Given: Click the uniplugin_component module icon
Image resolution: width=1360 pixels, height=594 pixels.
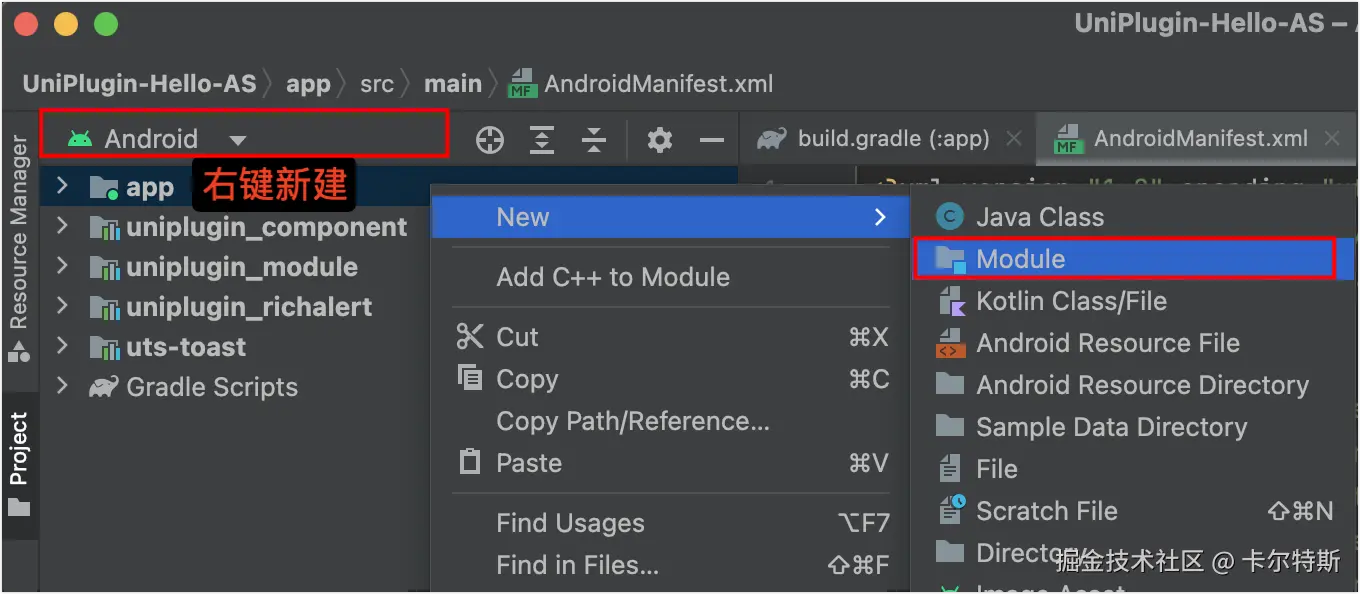Looking at the screenshot, I should [x=104, y=228].
